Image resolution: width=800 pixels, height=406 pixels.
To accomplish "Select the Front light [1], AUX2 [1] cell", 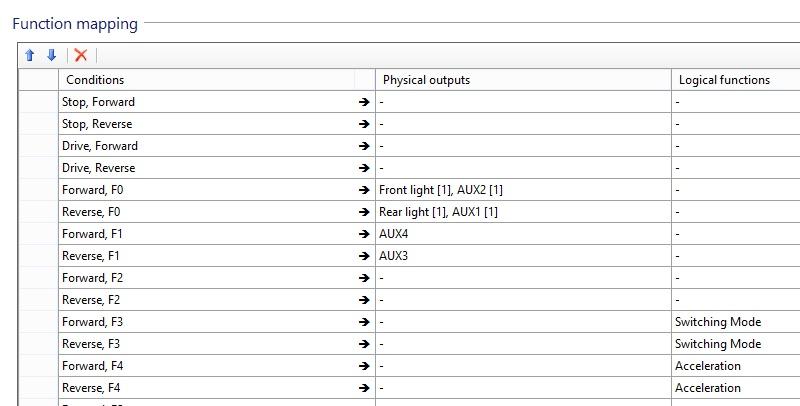I will click(x=523, y=190).
